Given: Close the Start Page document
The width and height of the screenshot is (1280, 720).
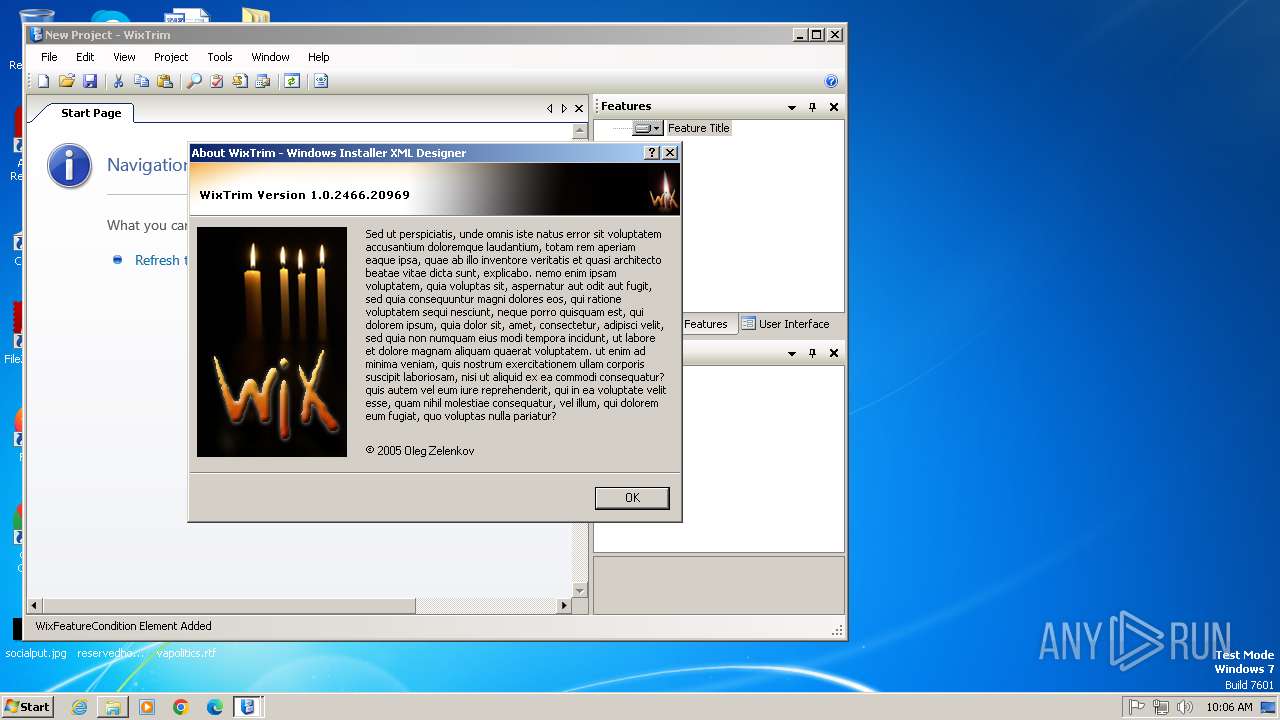Looking at the screenshot, I should tap(579, 108).
